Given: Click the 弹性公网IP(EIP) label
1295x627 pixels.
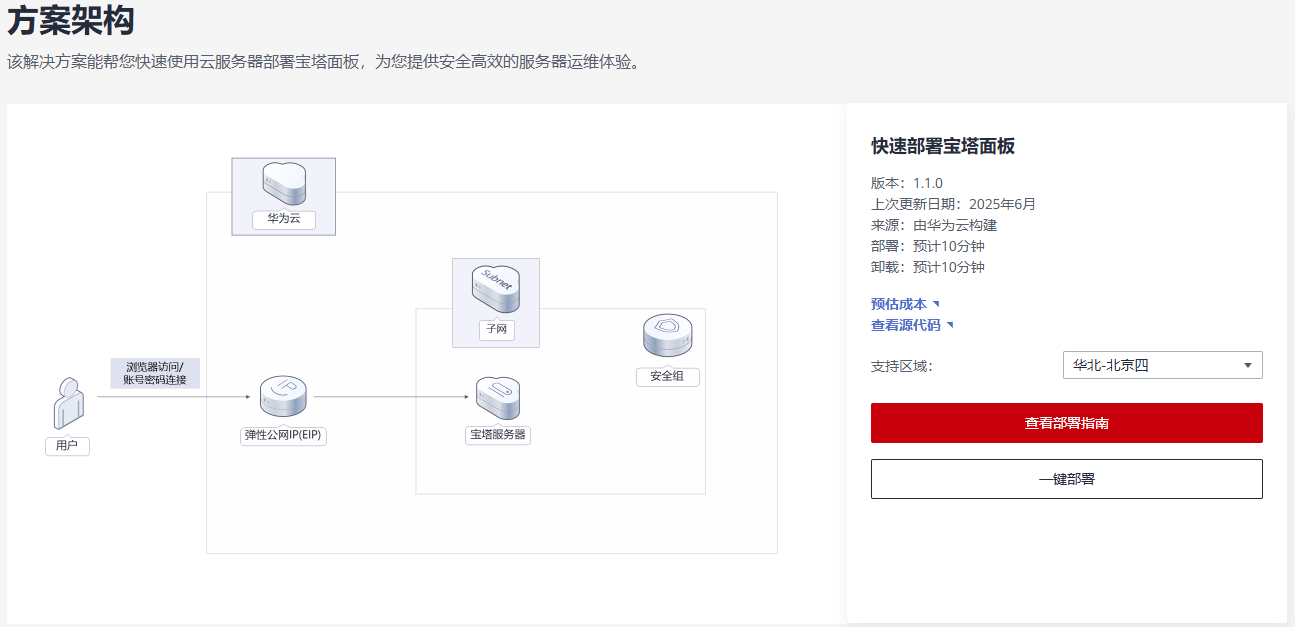Looking at the screenshot, I should (x=285, y=436).
